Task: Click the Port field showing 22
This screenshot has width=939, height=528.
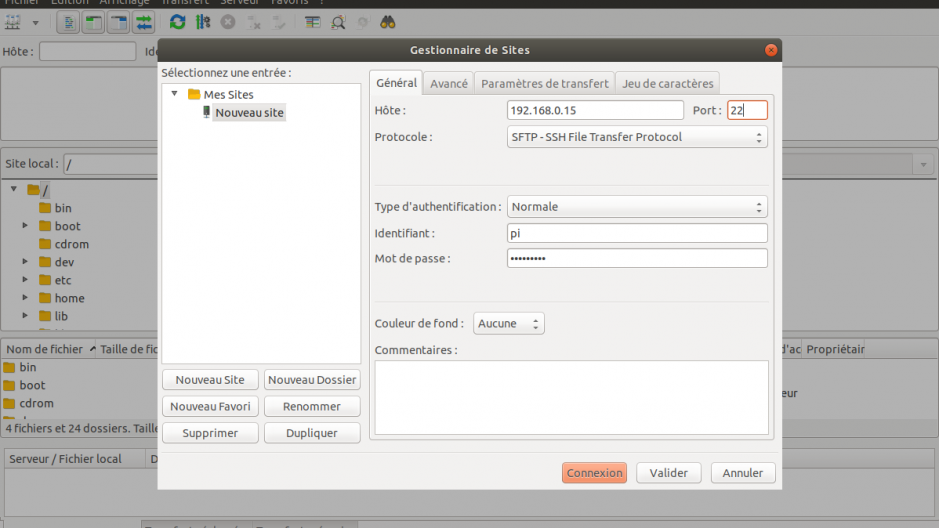Action: pos(747,110)
